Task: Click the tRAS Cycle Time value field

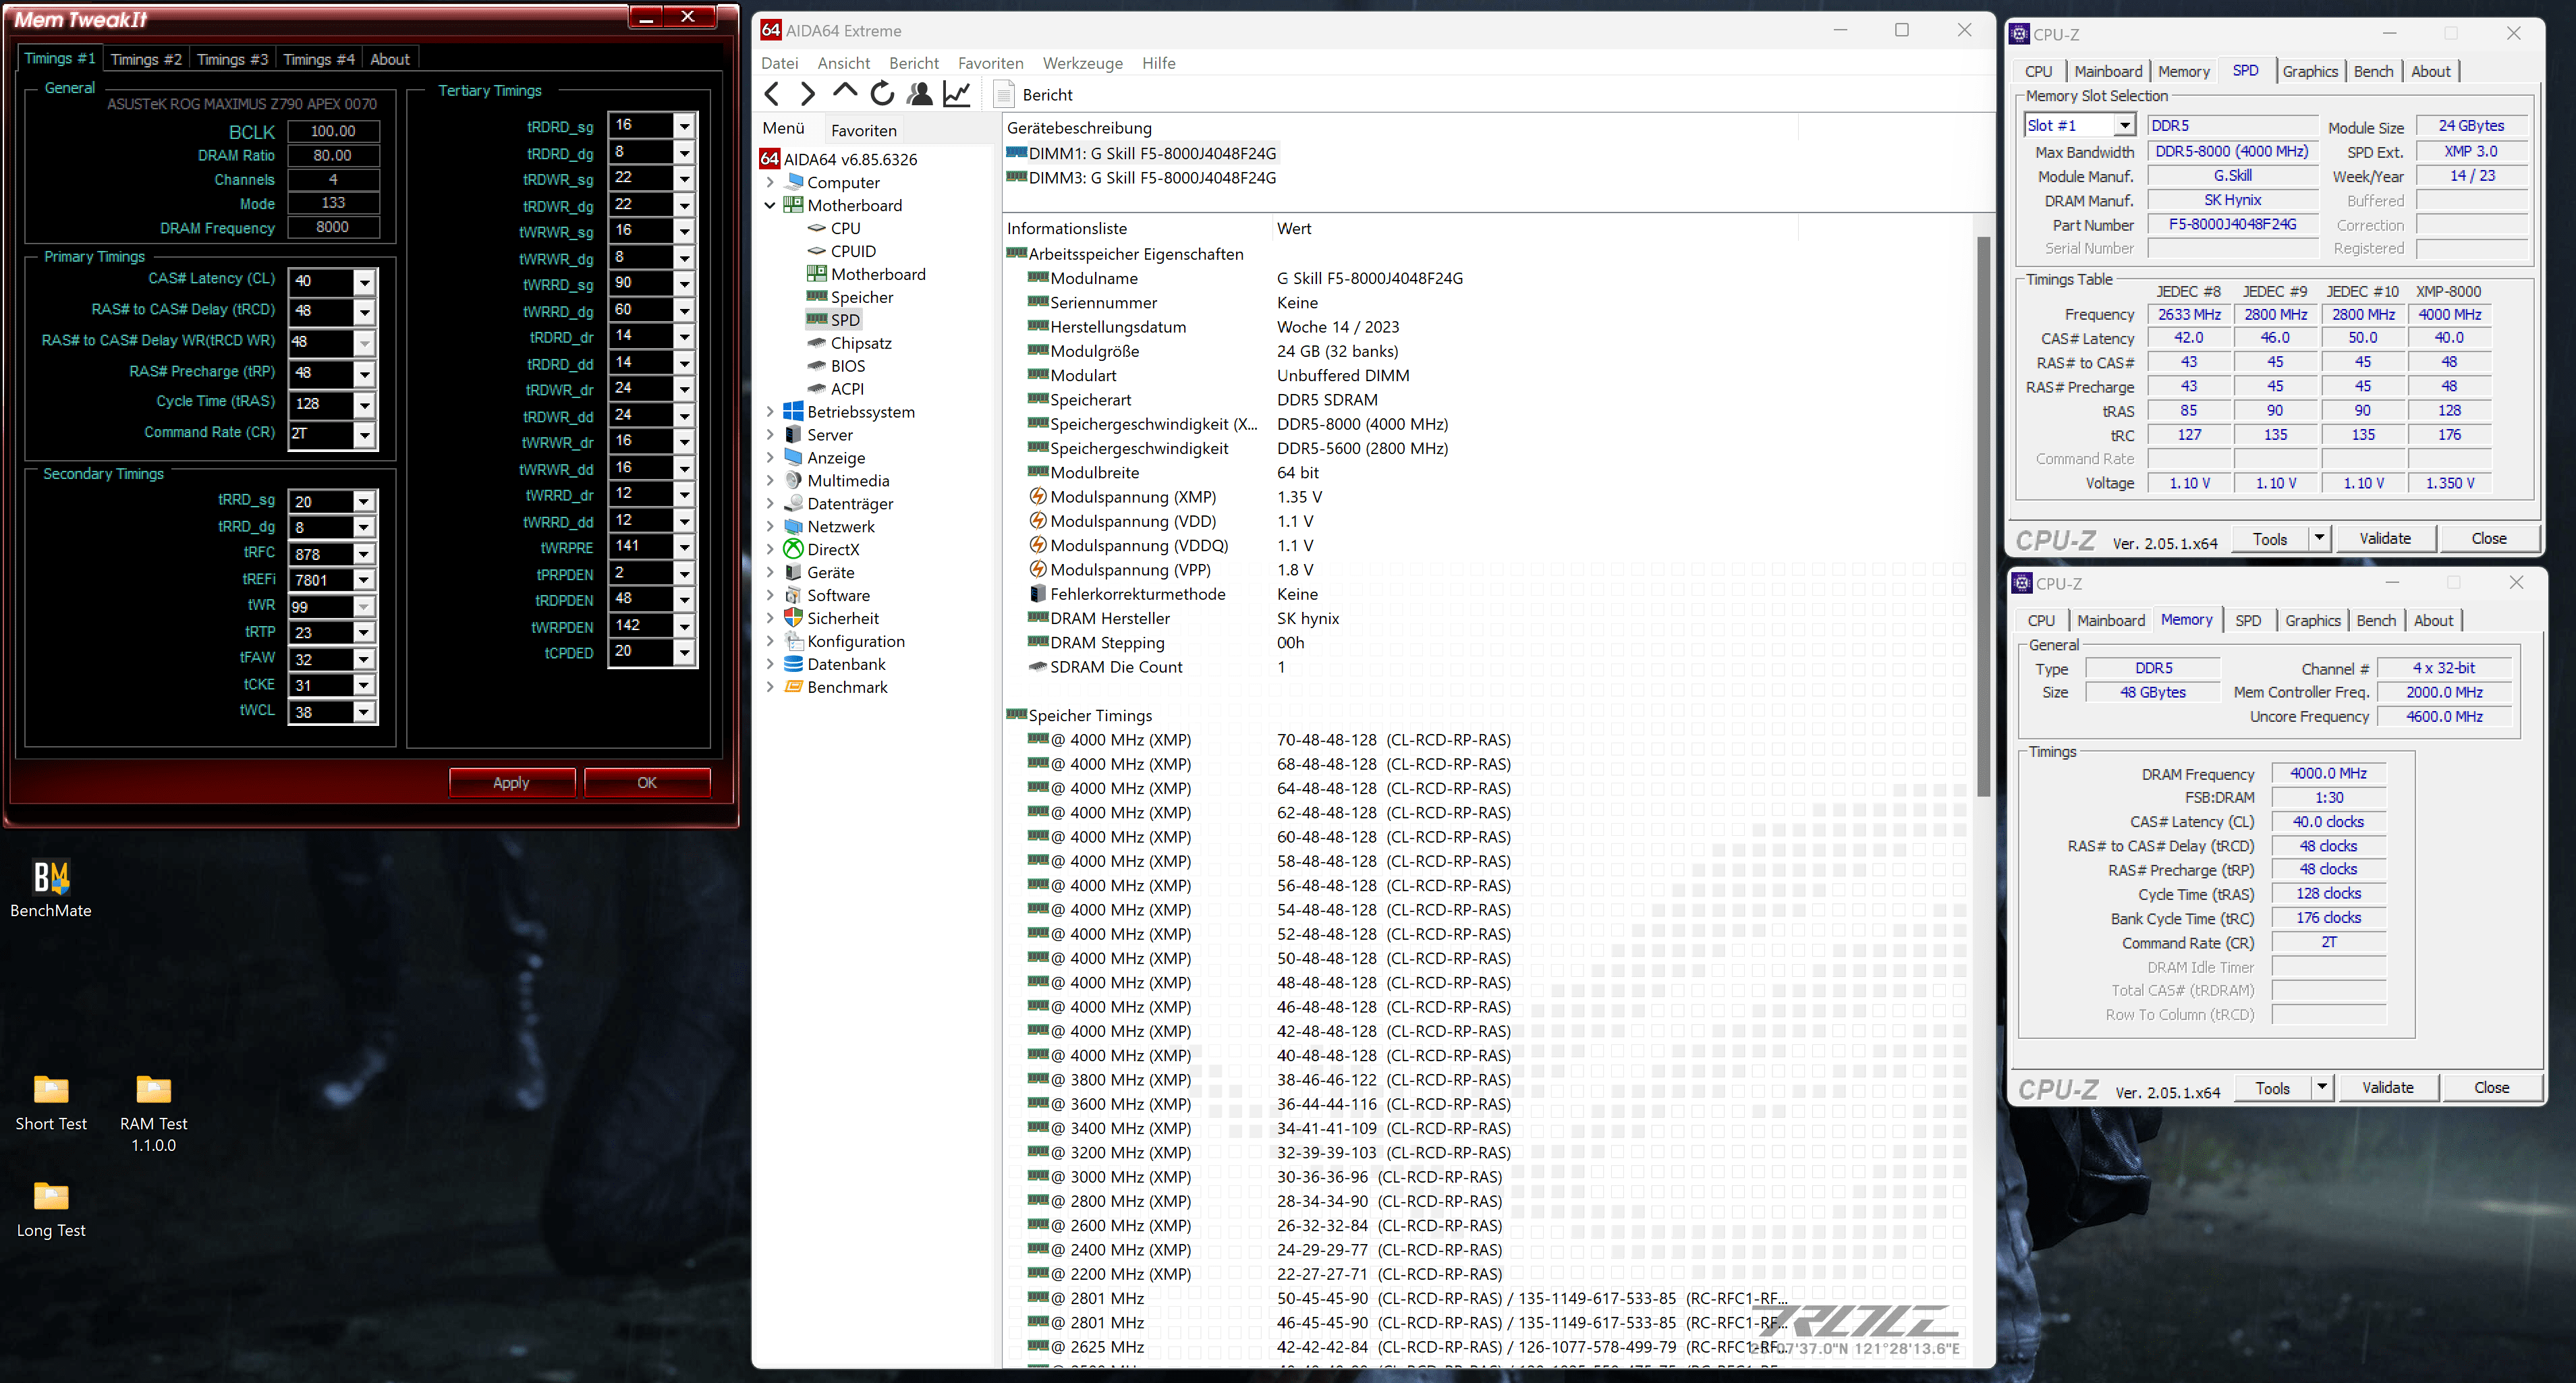Action: tap(321, 404)
